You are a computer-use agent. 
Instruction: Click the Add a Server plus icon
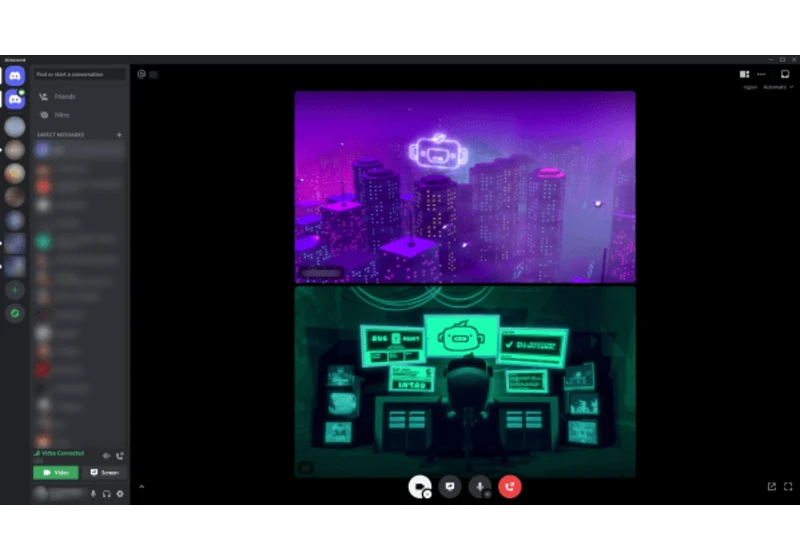point(15,290)
